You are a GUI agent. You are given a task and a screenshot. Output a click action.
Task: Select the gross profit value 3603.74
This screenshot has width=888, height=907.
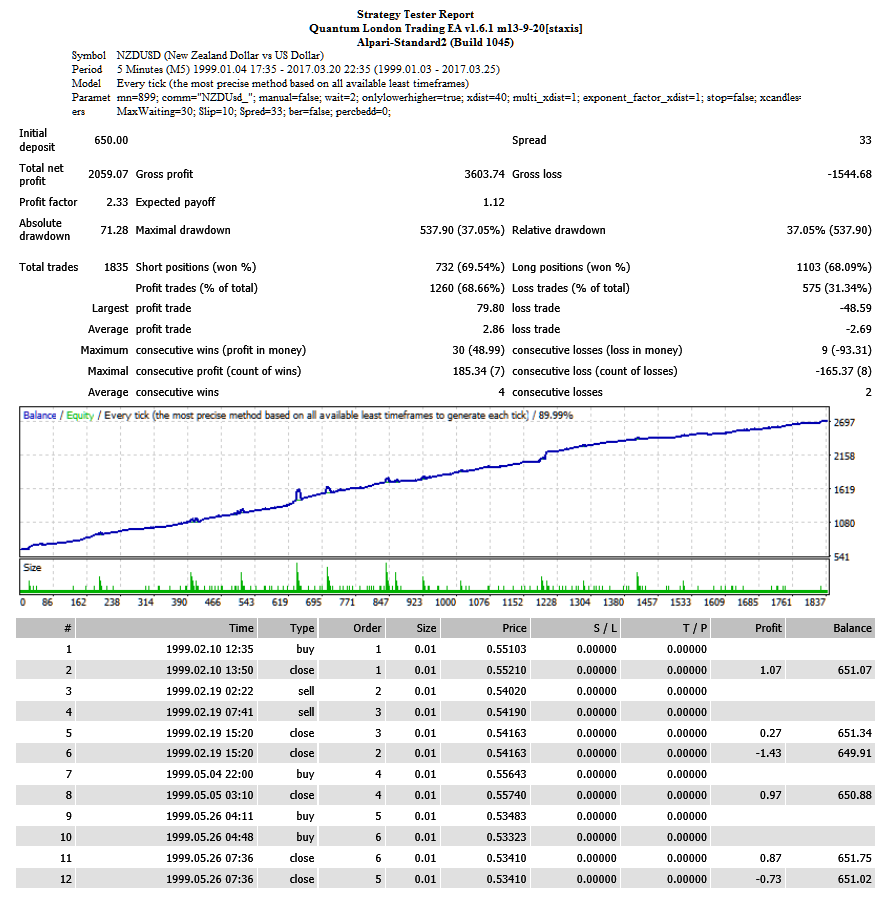pyautogui.click(x=484, y=174)
